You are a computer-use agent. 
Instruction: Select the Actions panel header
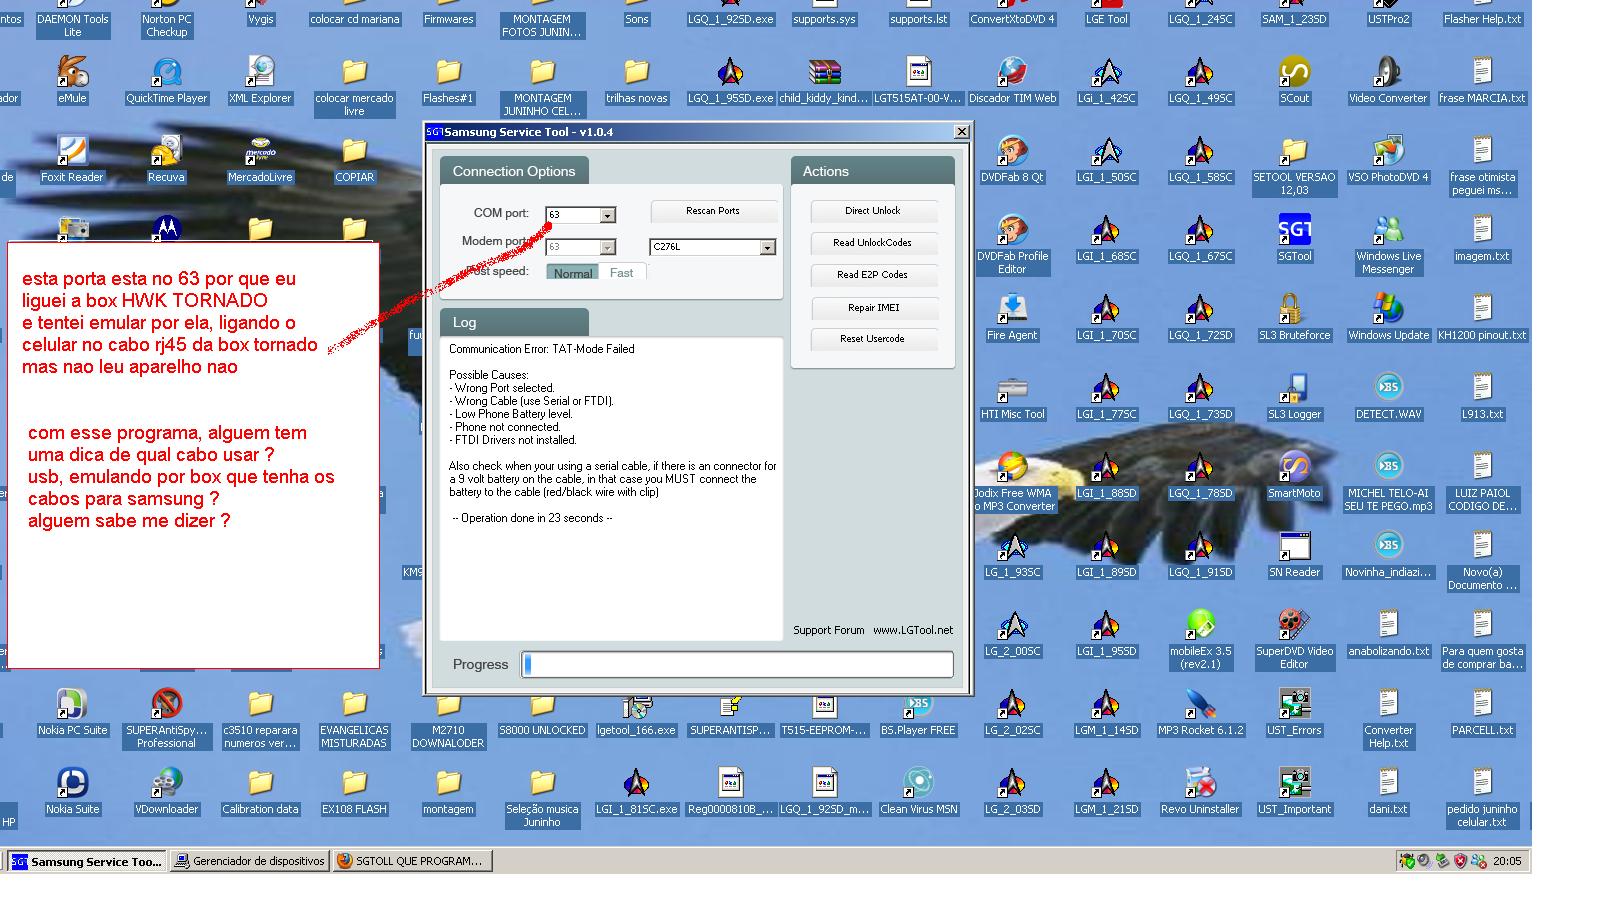(x=873, y=171)
